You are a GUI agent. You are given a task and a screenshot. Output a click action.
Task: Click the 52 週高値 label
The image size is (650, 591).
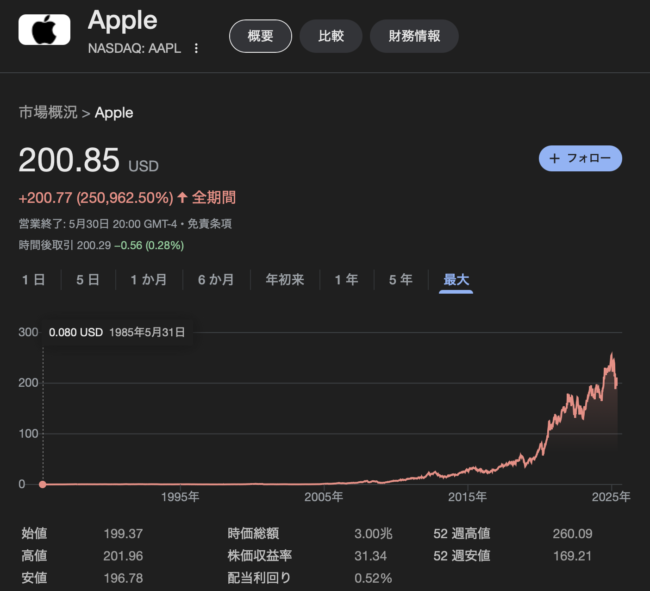(x=462, y=533)
